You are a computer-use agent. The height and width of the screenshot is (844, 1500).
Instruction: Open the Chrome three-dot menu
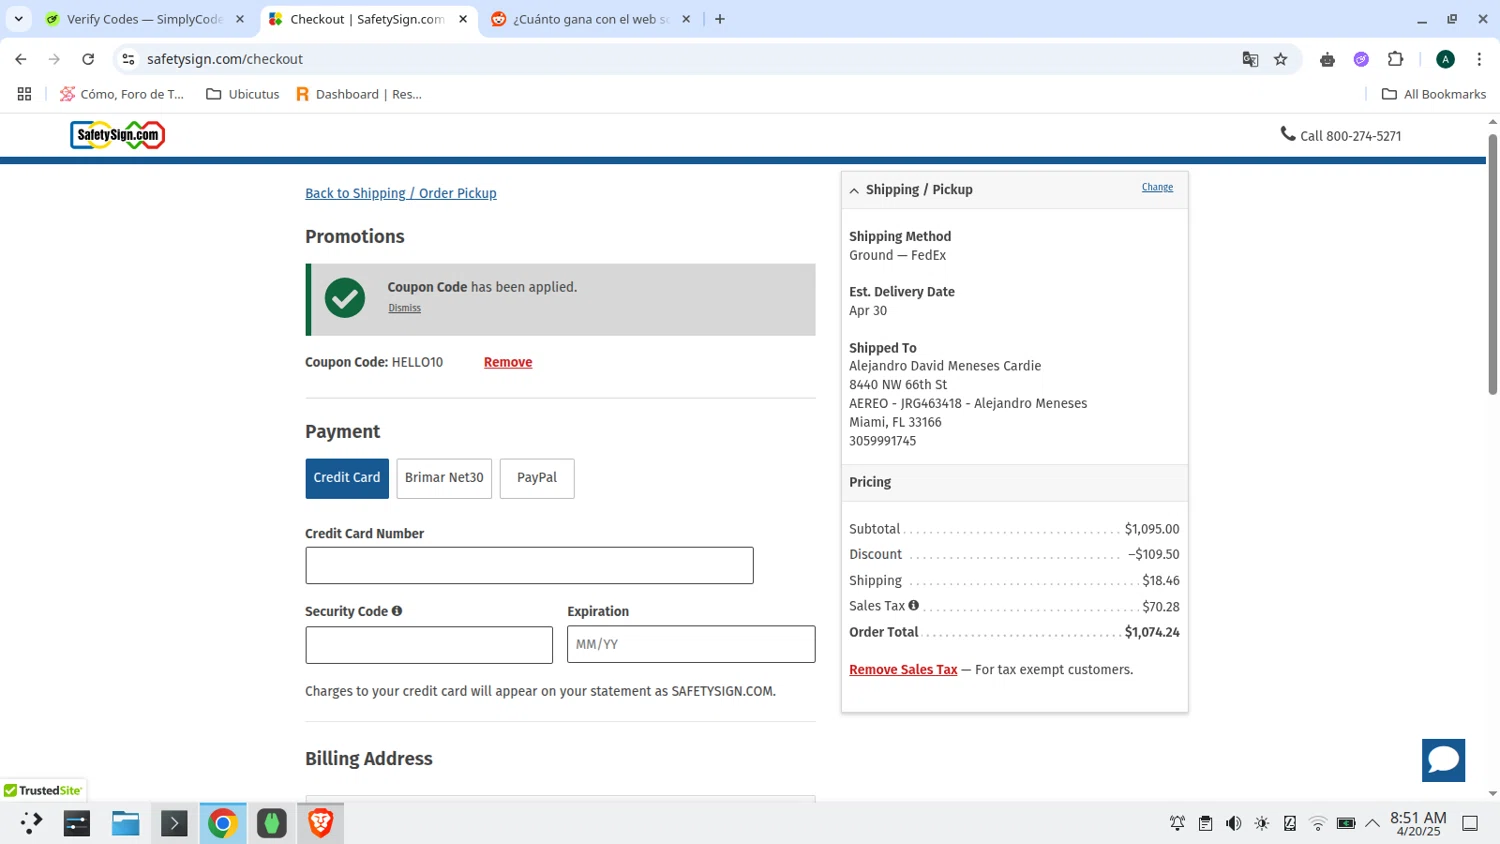coord(1479,59)
